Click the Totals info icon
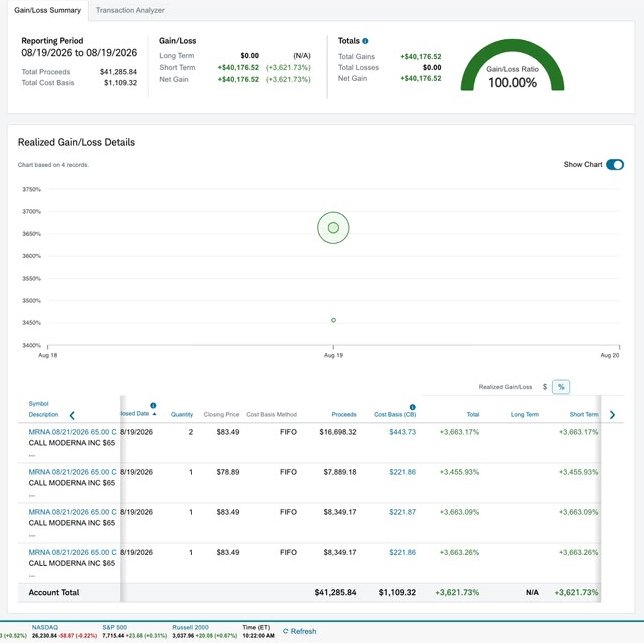This screenshot has height=643, width=644. pos(365,41)
